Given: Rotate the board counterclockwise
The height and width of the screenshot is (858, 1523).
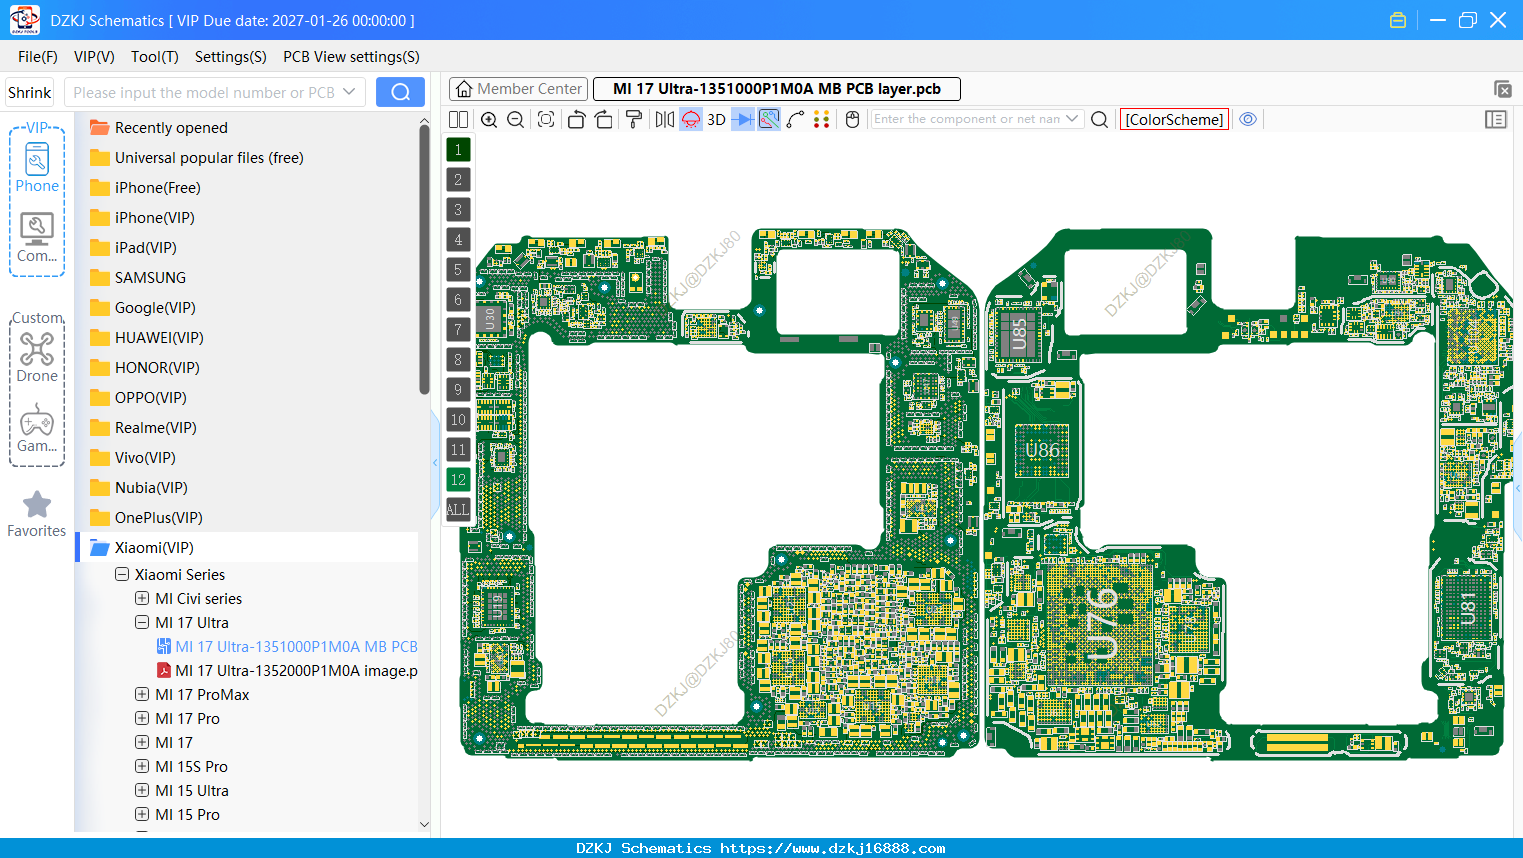Looking at the screenshot, I should tap(576, 119).
